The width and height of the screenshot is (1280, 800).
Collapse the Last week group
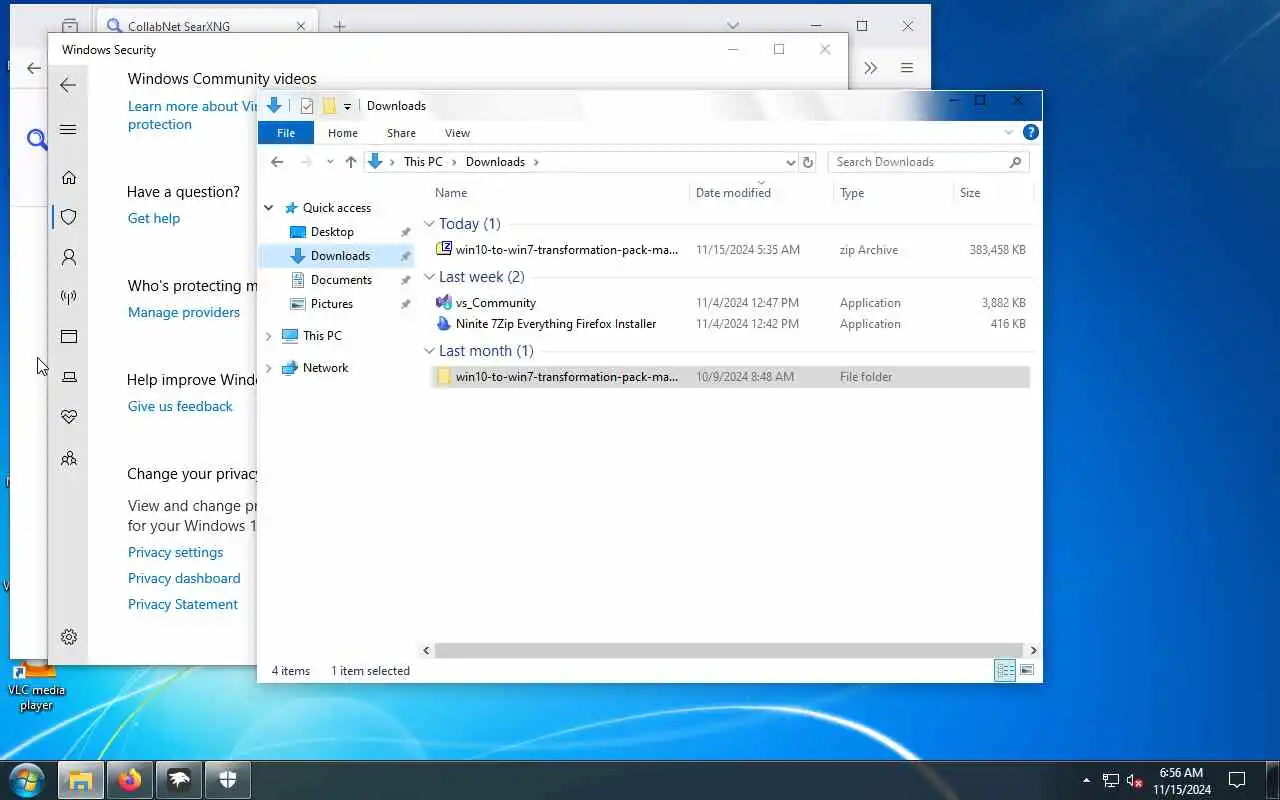coord(429,277)
